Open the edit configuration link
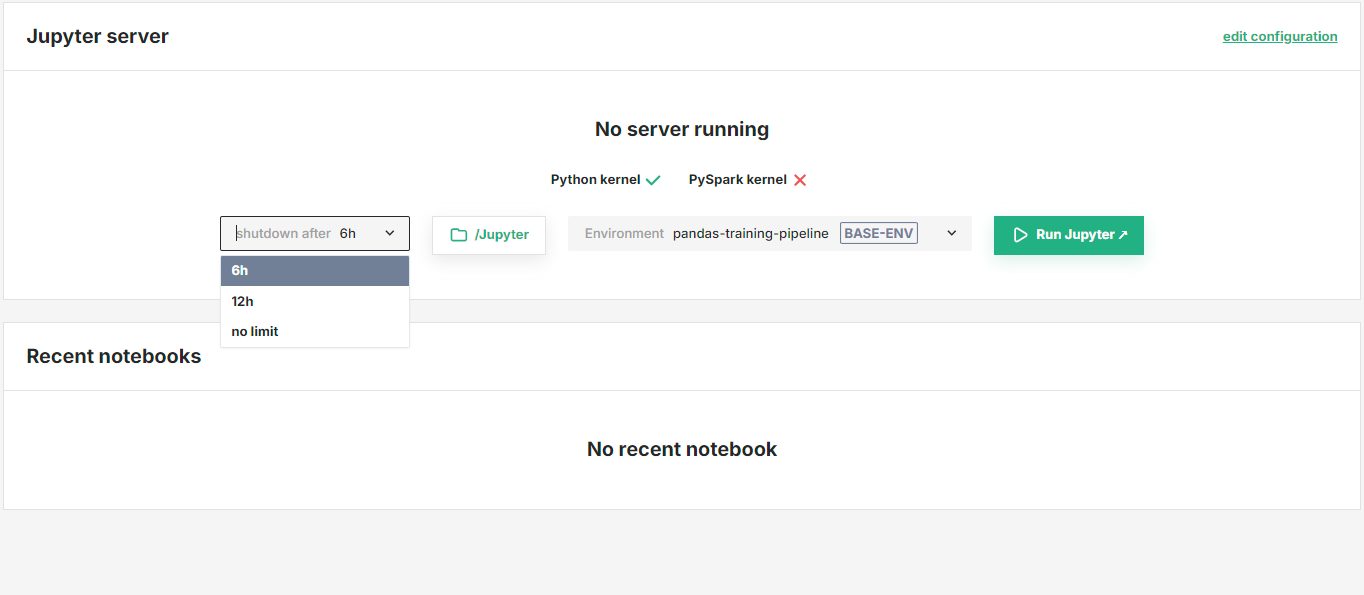1364x595 pixels. (1280, 36)
